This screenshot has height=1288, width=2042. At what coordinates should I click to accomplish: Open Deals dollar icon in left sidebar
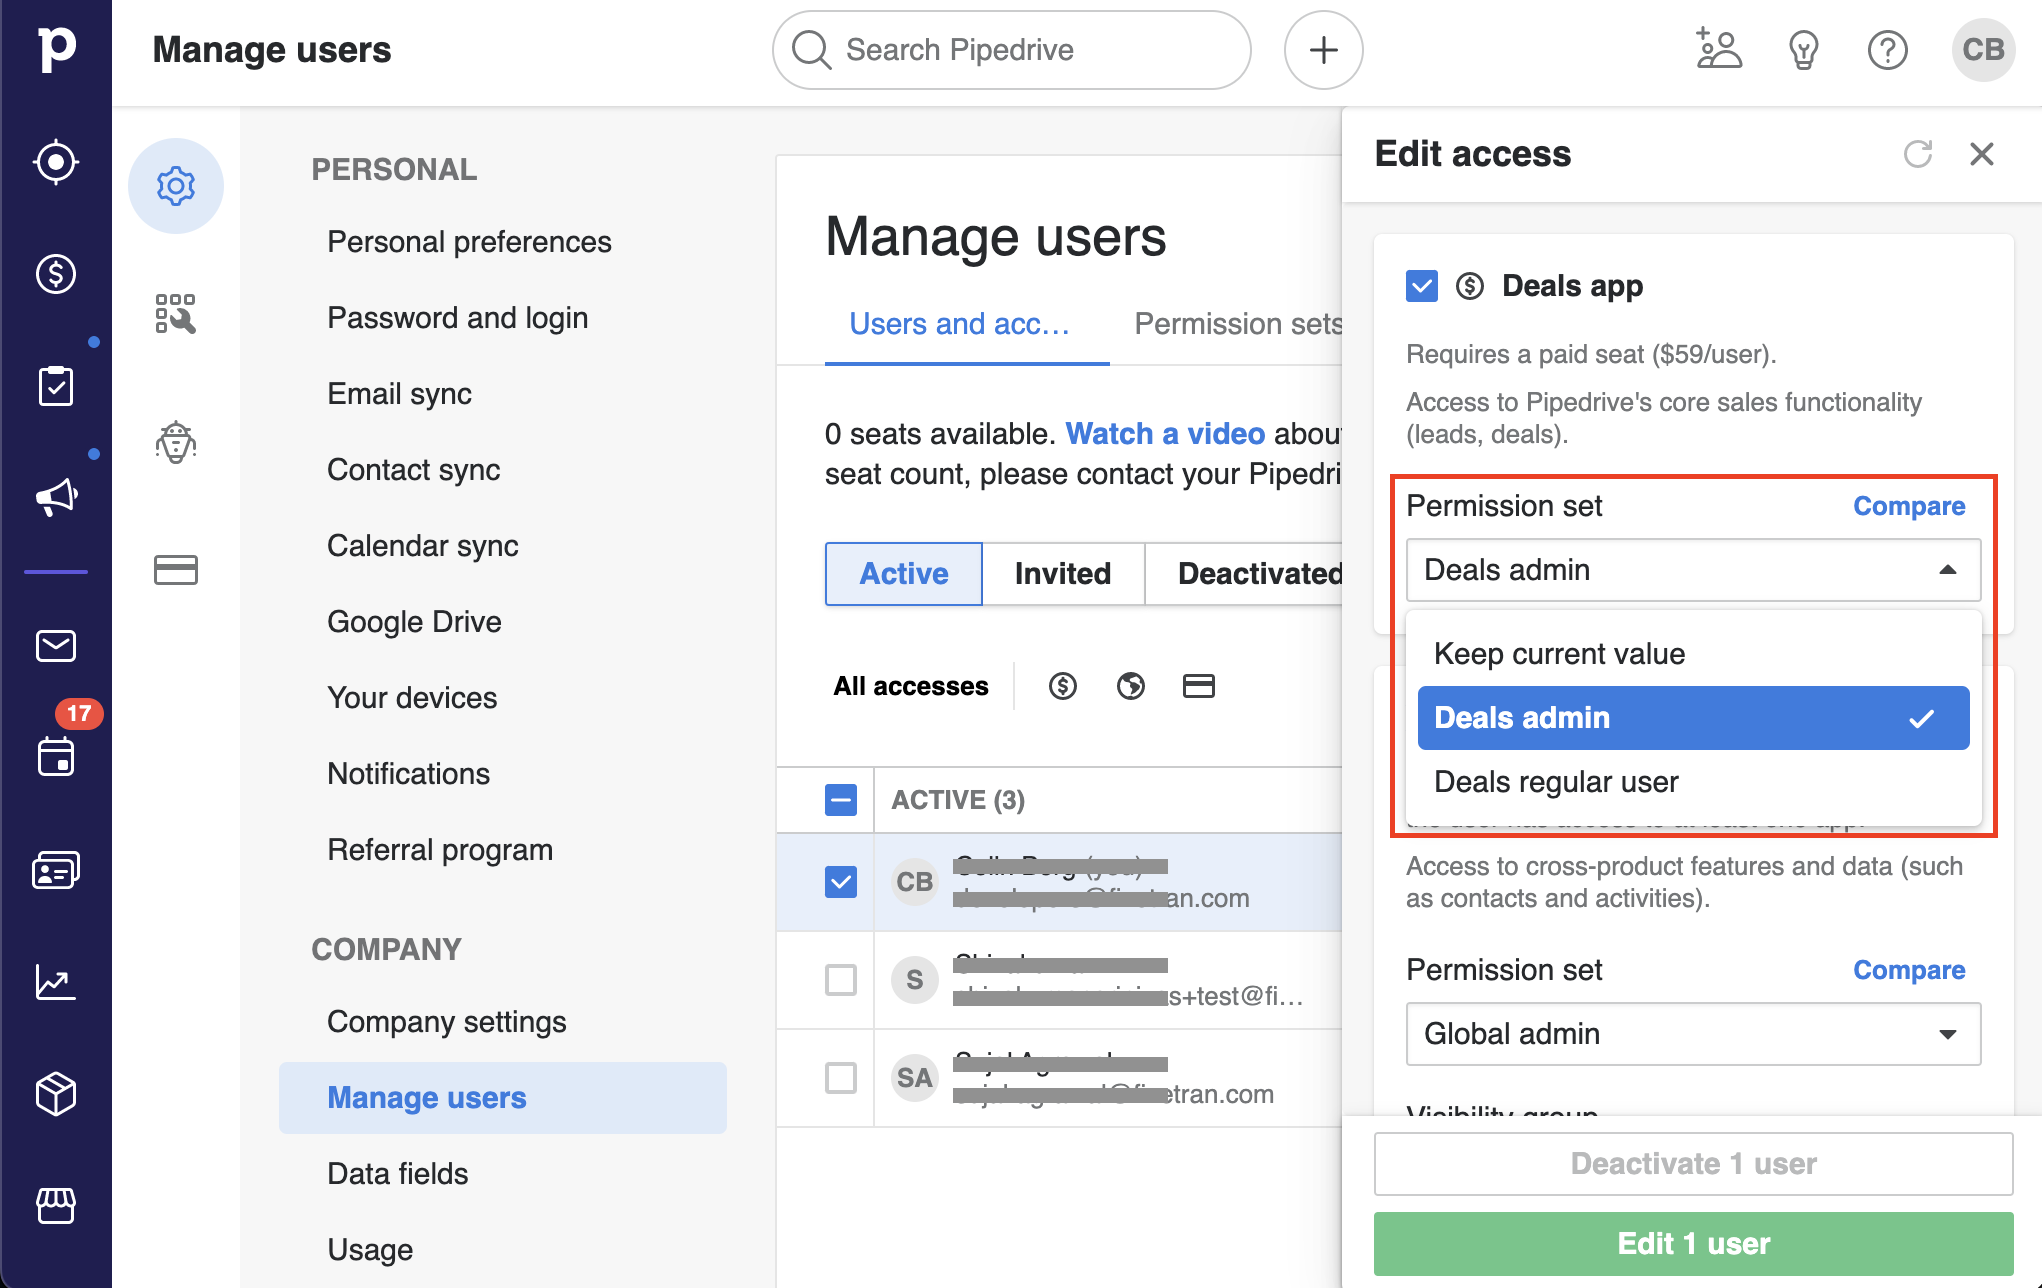(56, 274)
